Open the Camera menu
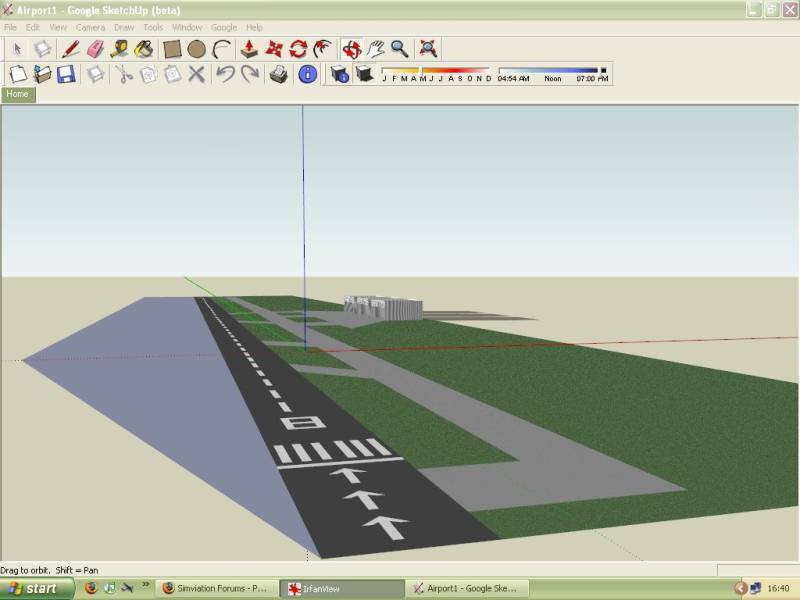The width and height of the screenshot is (800, 600). click(x=90, y=27)
